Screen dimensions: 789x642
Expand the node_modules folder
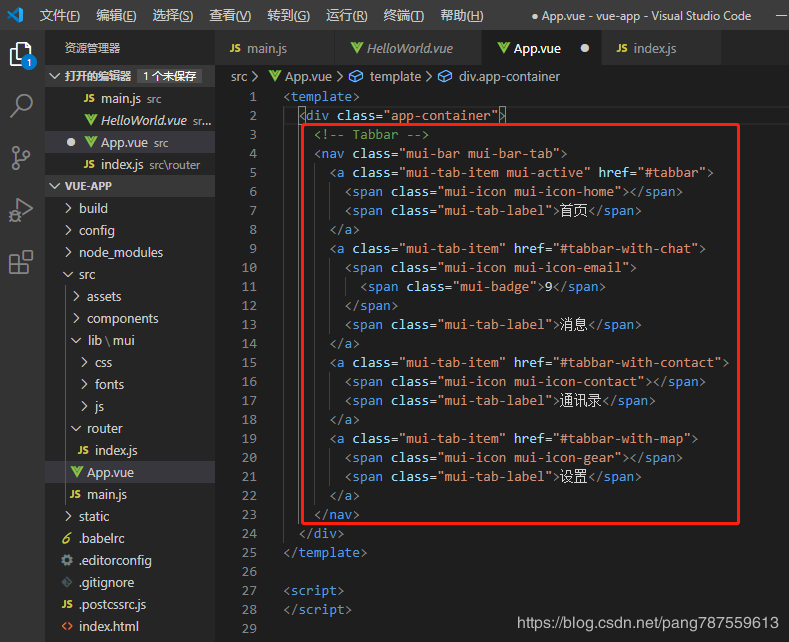click(x=69, y=252)
